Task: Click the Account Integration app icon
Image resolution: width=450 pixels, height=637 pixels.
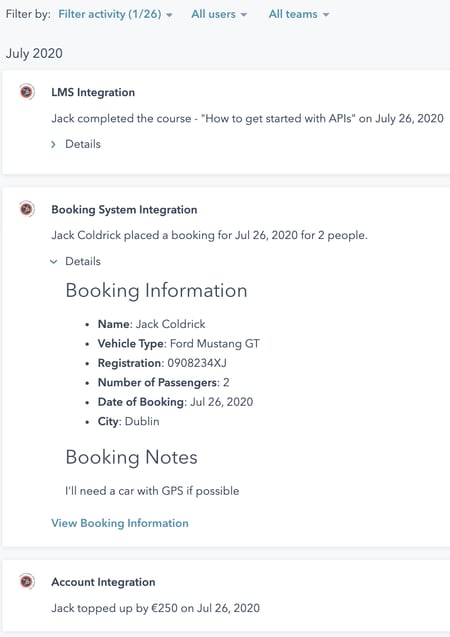Action: [27, 581]
